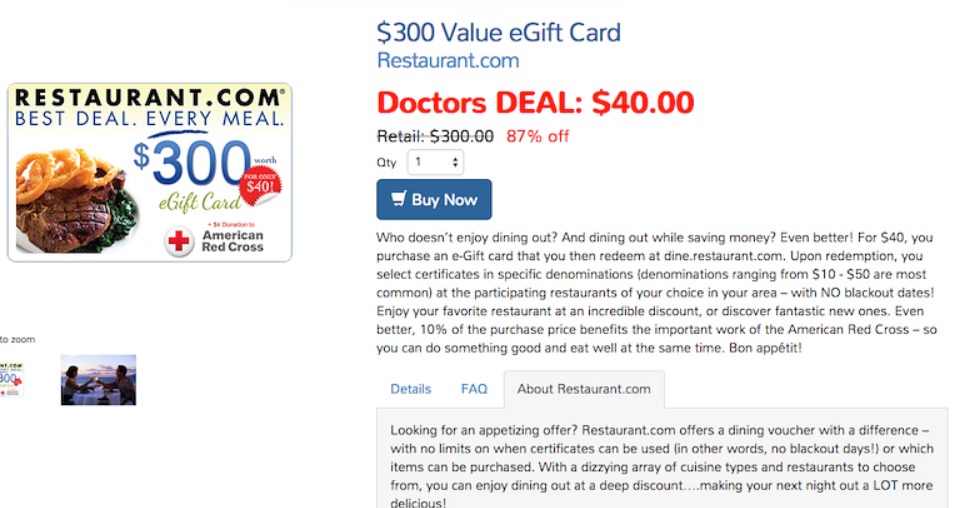Click the up/down arrows of the Qty selector
This screenshot has height=508, width=968.
click(x=456, y=162)
